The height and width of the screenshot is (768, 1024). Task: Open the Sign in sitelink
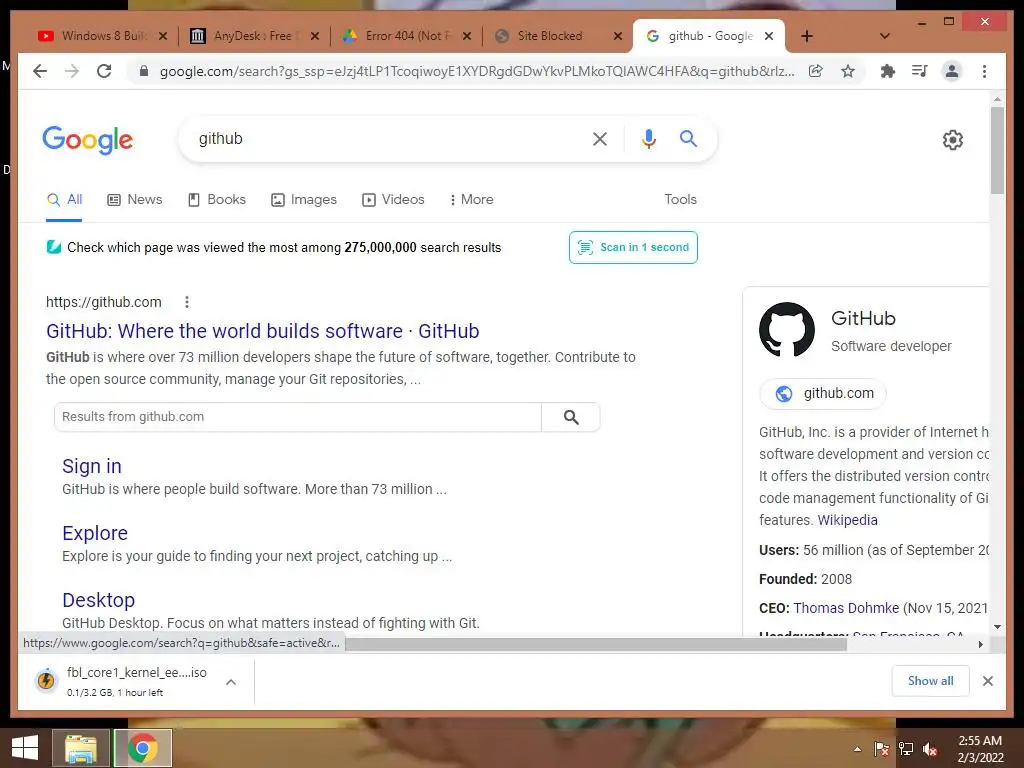pyautogui.click(x=91, y=466)
